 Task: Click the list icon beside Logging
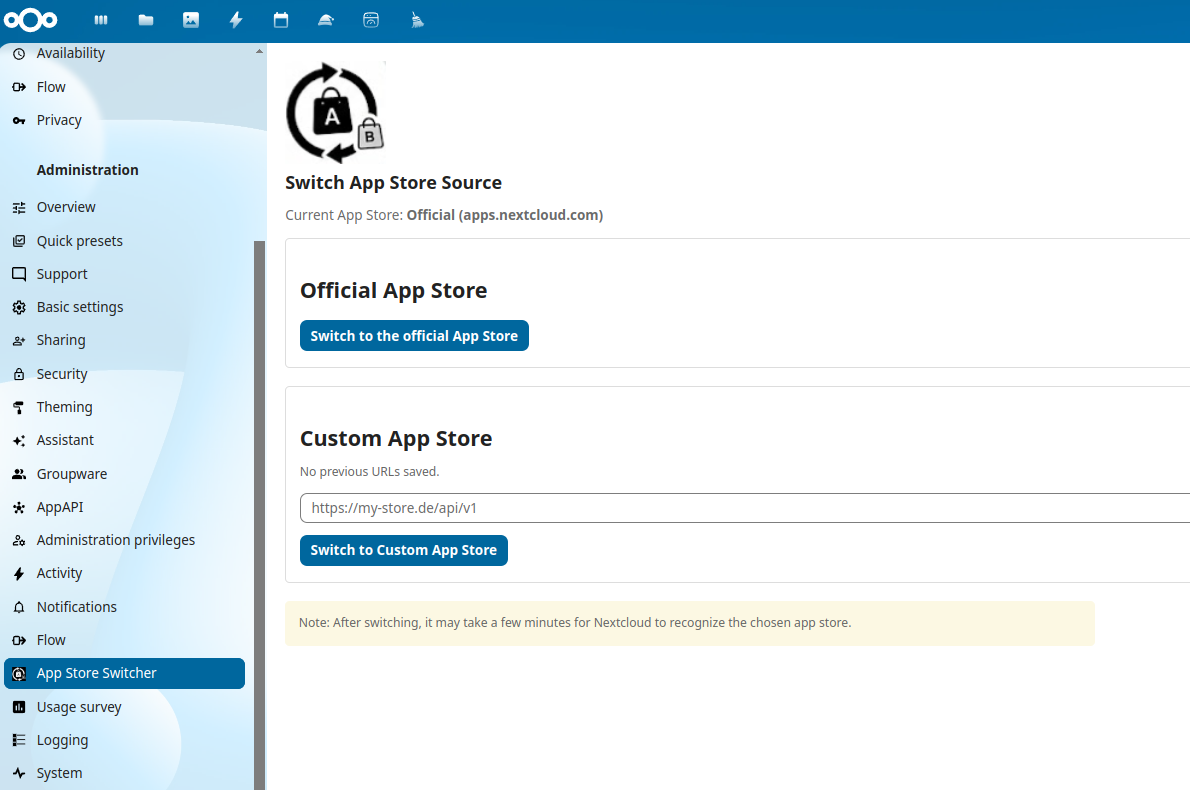coord(19,740)
